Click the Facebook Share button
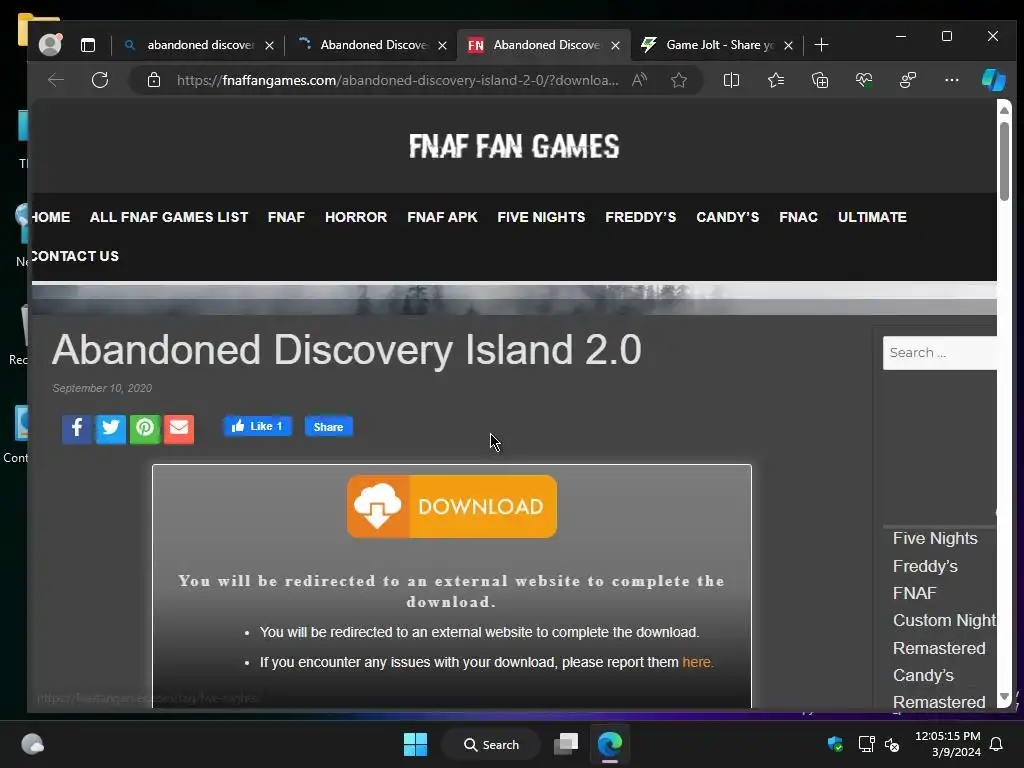Image resolution: width=1024 pixels, height=768 pixels. tap(328, 426)
